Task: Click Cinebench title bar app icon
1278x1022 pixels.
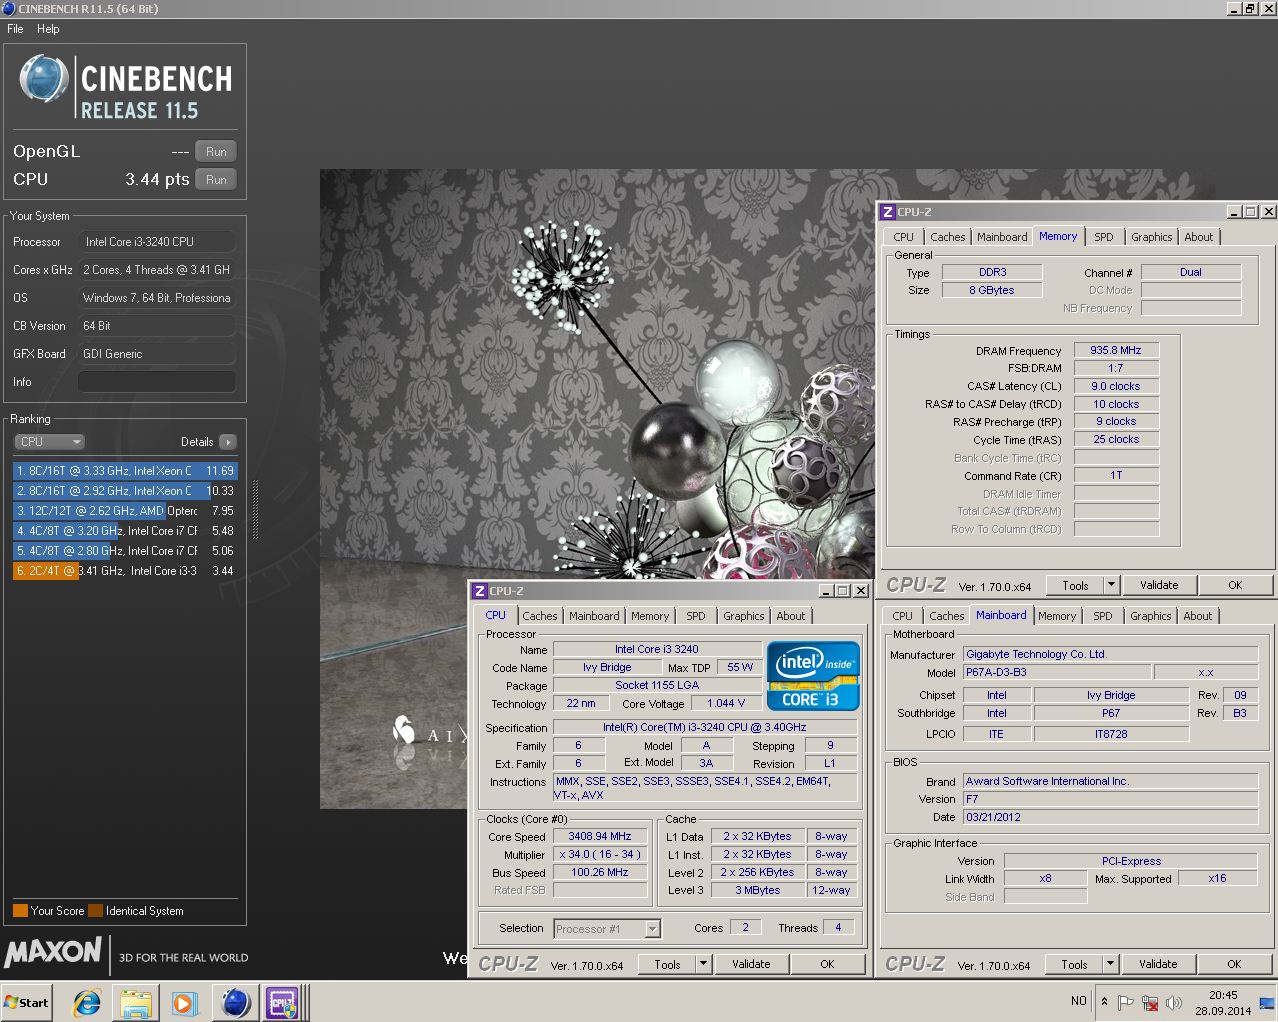Action: click(8, 8)
